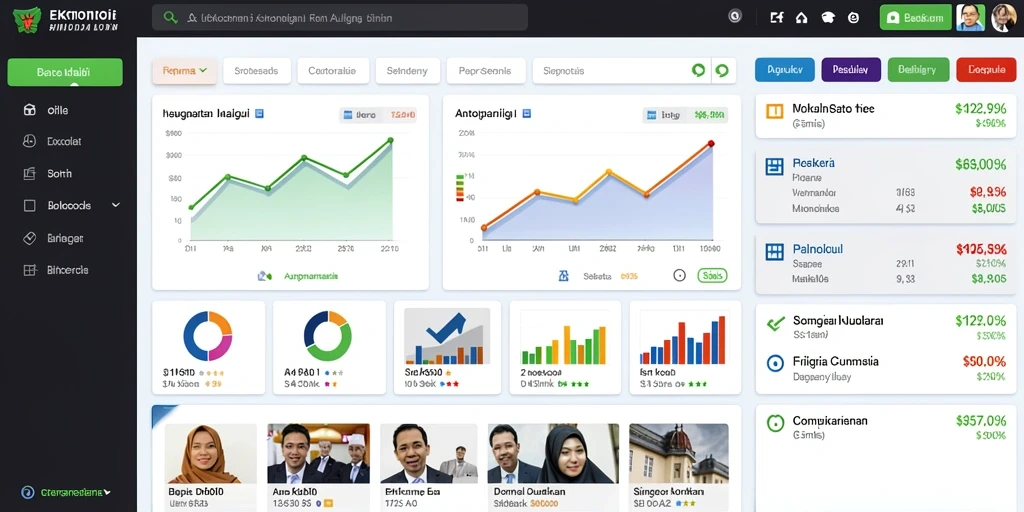Viewport: 1024px width, 512px height.
Task: Click the round gray icon in the header
Action: (x=735, y=18)
